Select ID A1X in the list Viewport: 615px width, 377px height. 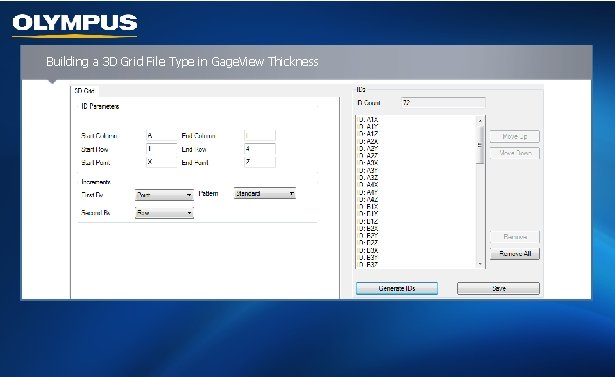click(368, 119)
